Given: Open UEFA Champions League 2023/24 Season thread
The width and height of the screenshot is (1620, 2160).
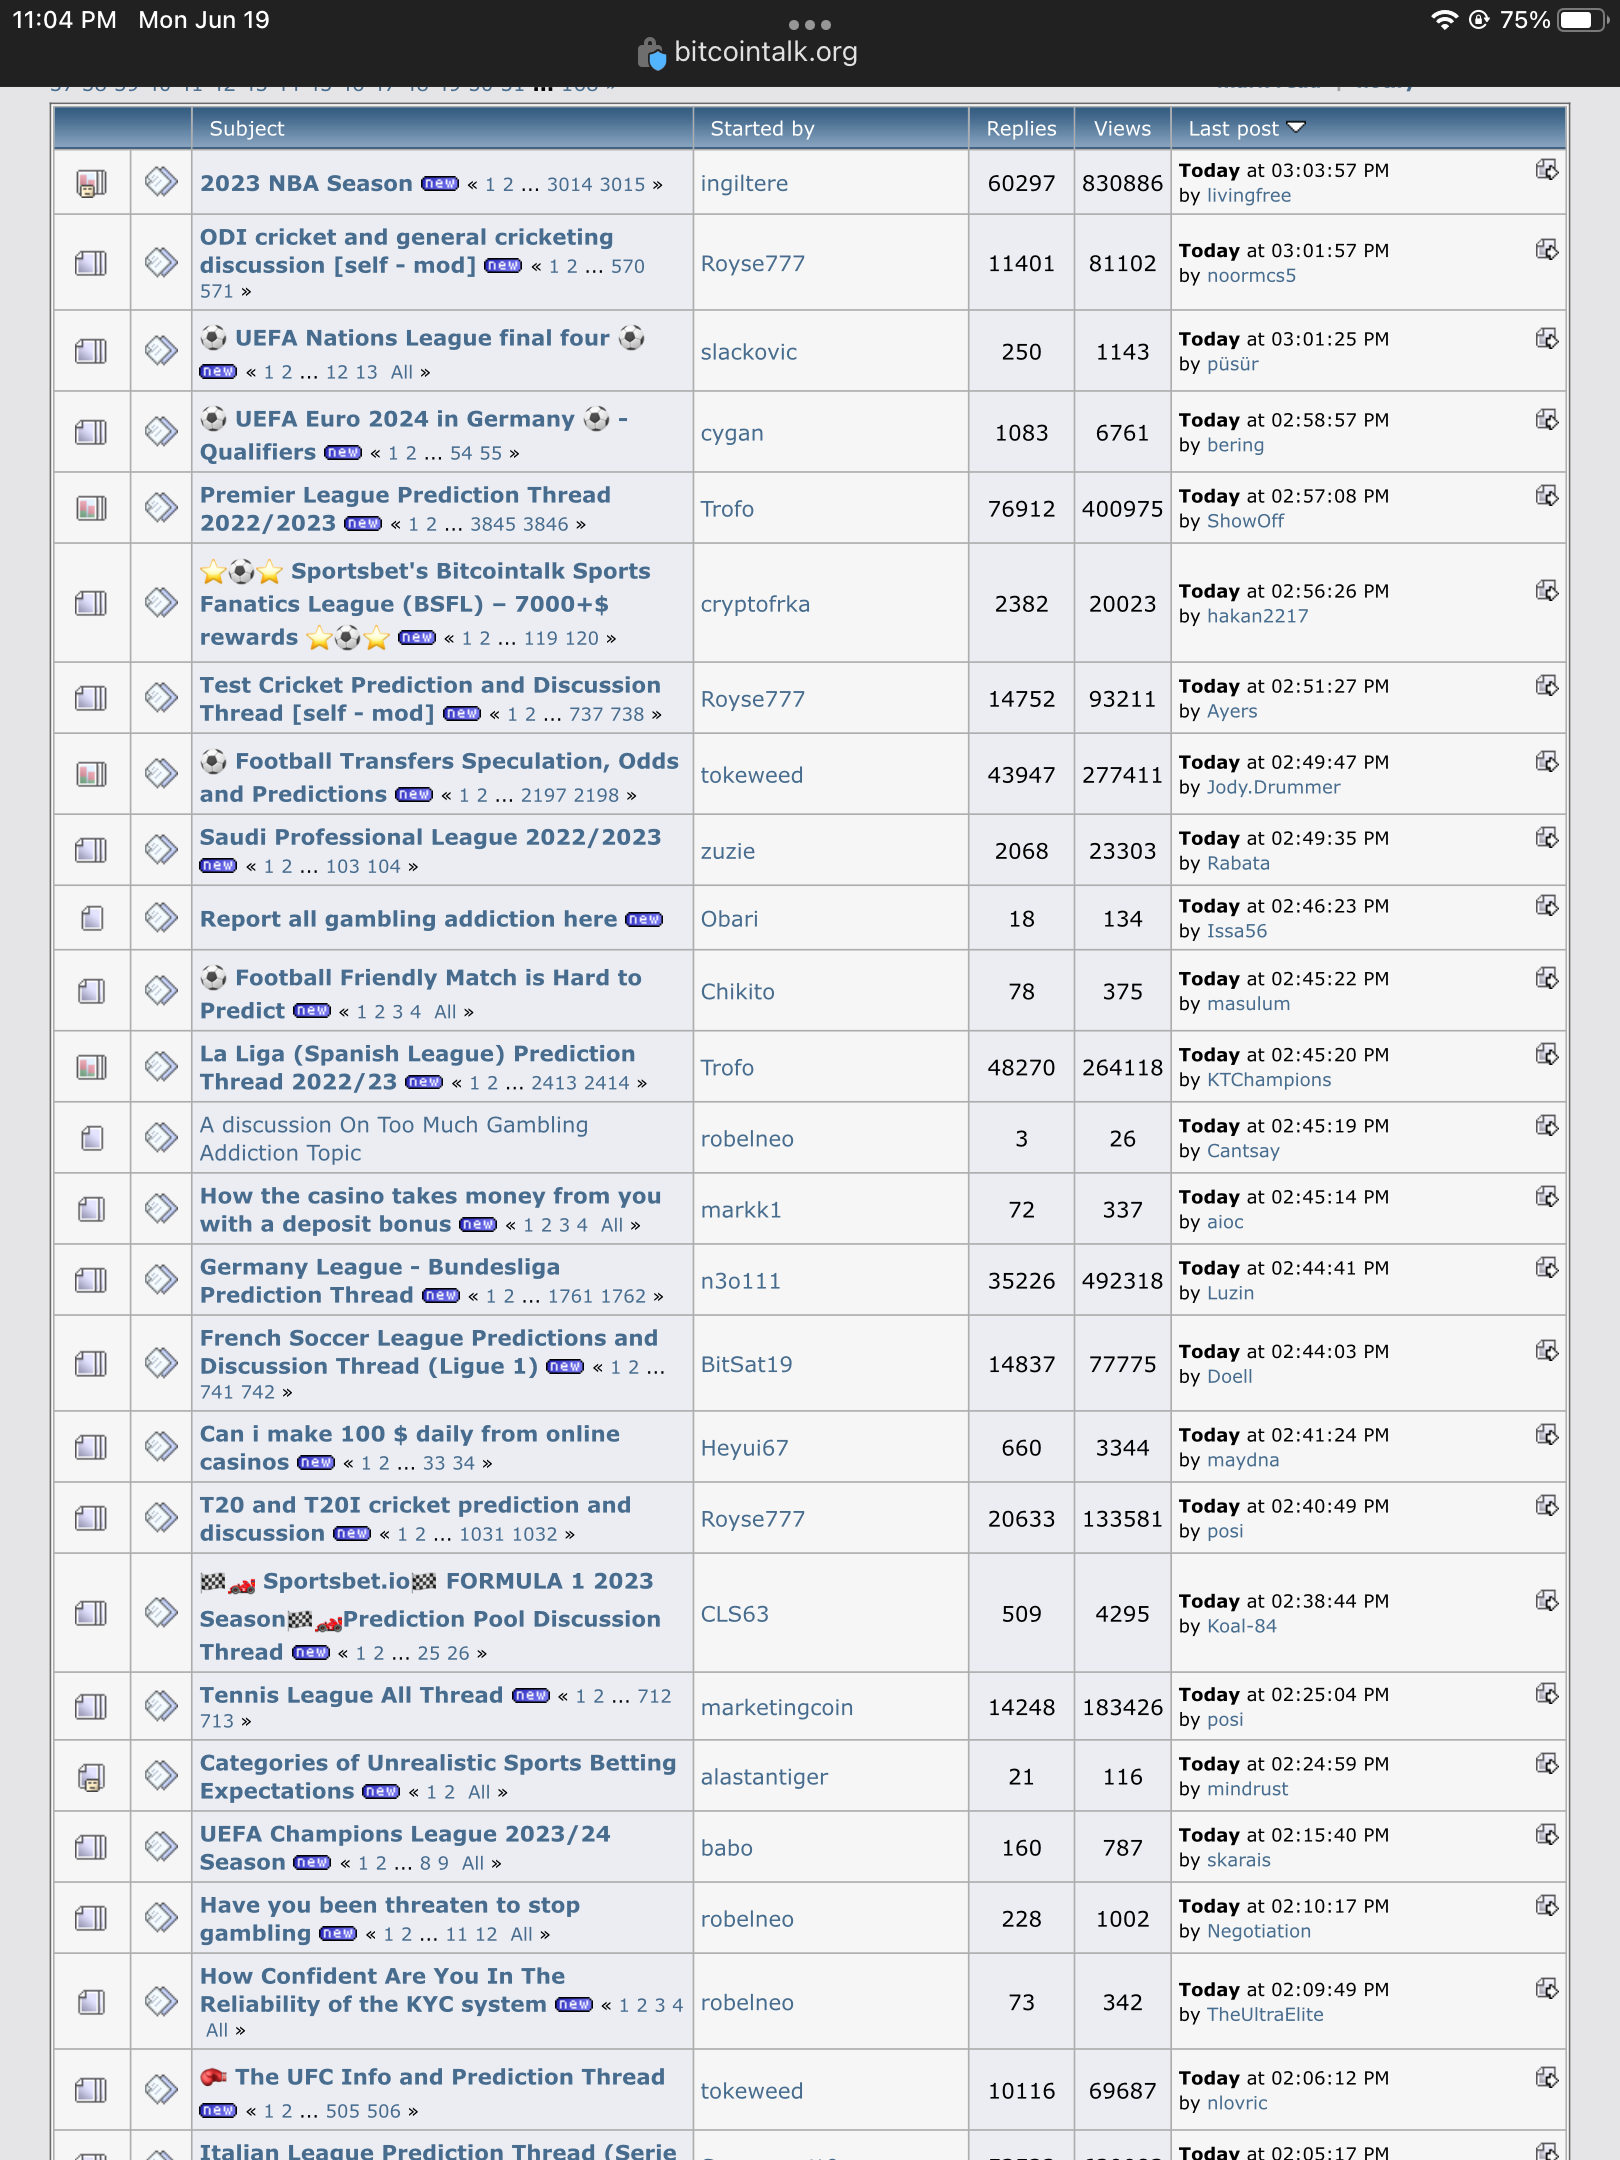Looking at the screenshot, I should pos(405,1848).
